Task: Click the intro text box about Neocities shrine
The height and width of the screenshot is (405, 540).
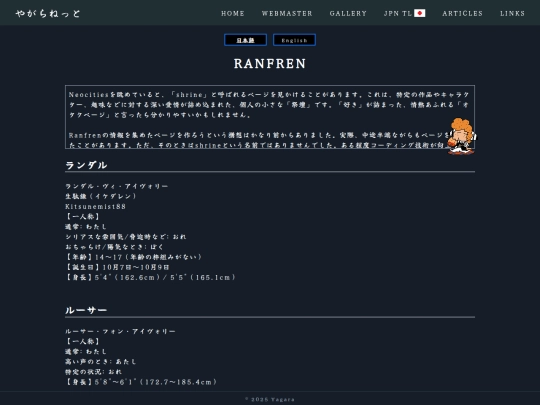Action: [270, 117]
